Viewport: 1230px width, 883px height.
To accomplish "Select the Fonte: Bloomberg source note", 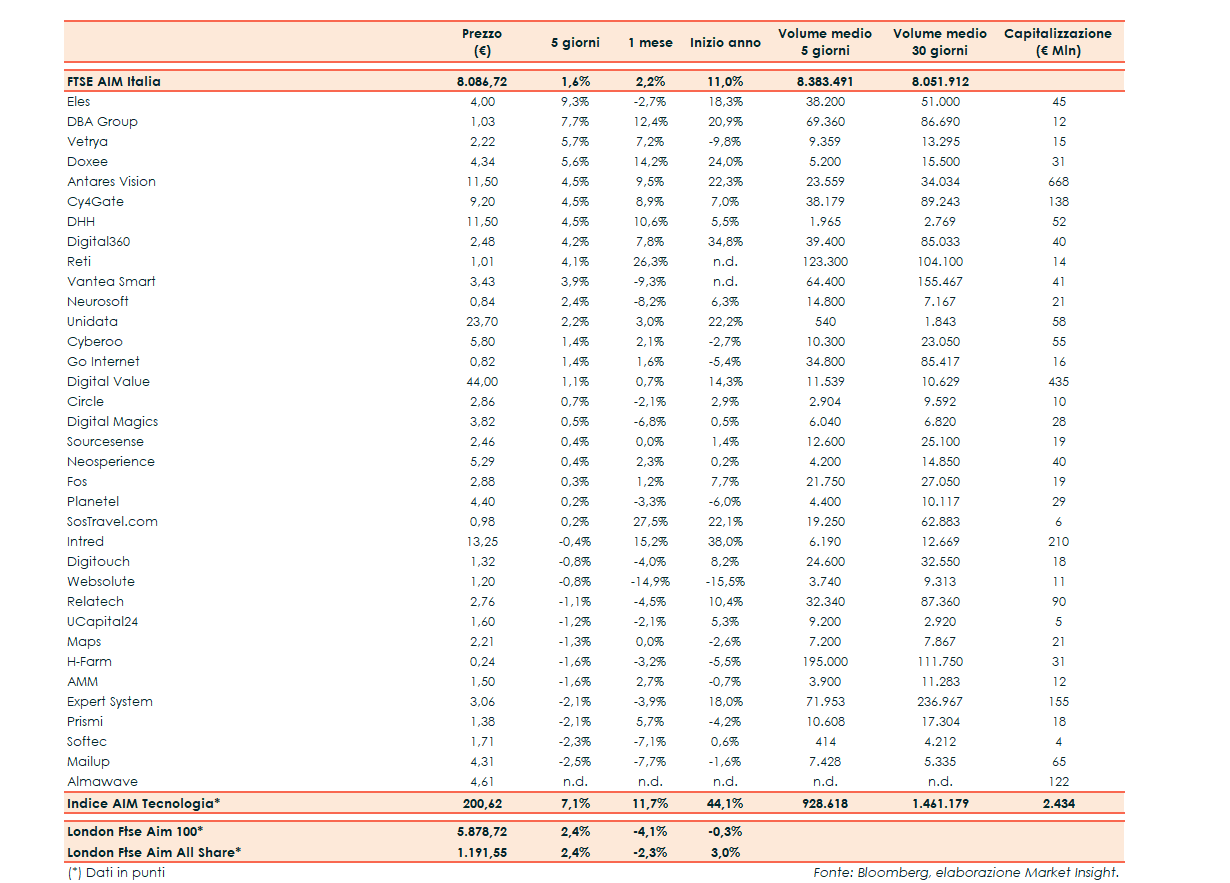I will tap(966, 873).
